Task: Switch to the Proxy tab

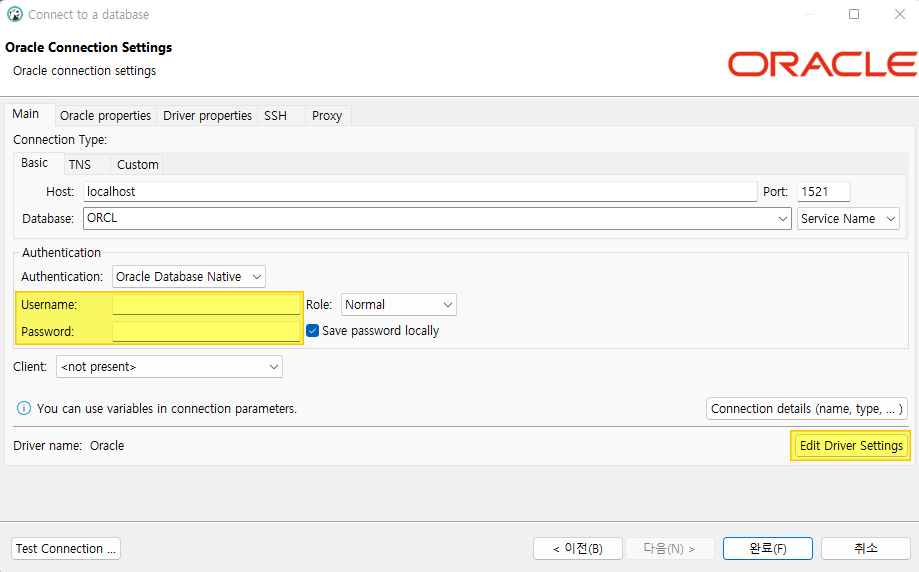Action: point(327,115)
